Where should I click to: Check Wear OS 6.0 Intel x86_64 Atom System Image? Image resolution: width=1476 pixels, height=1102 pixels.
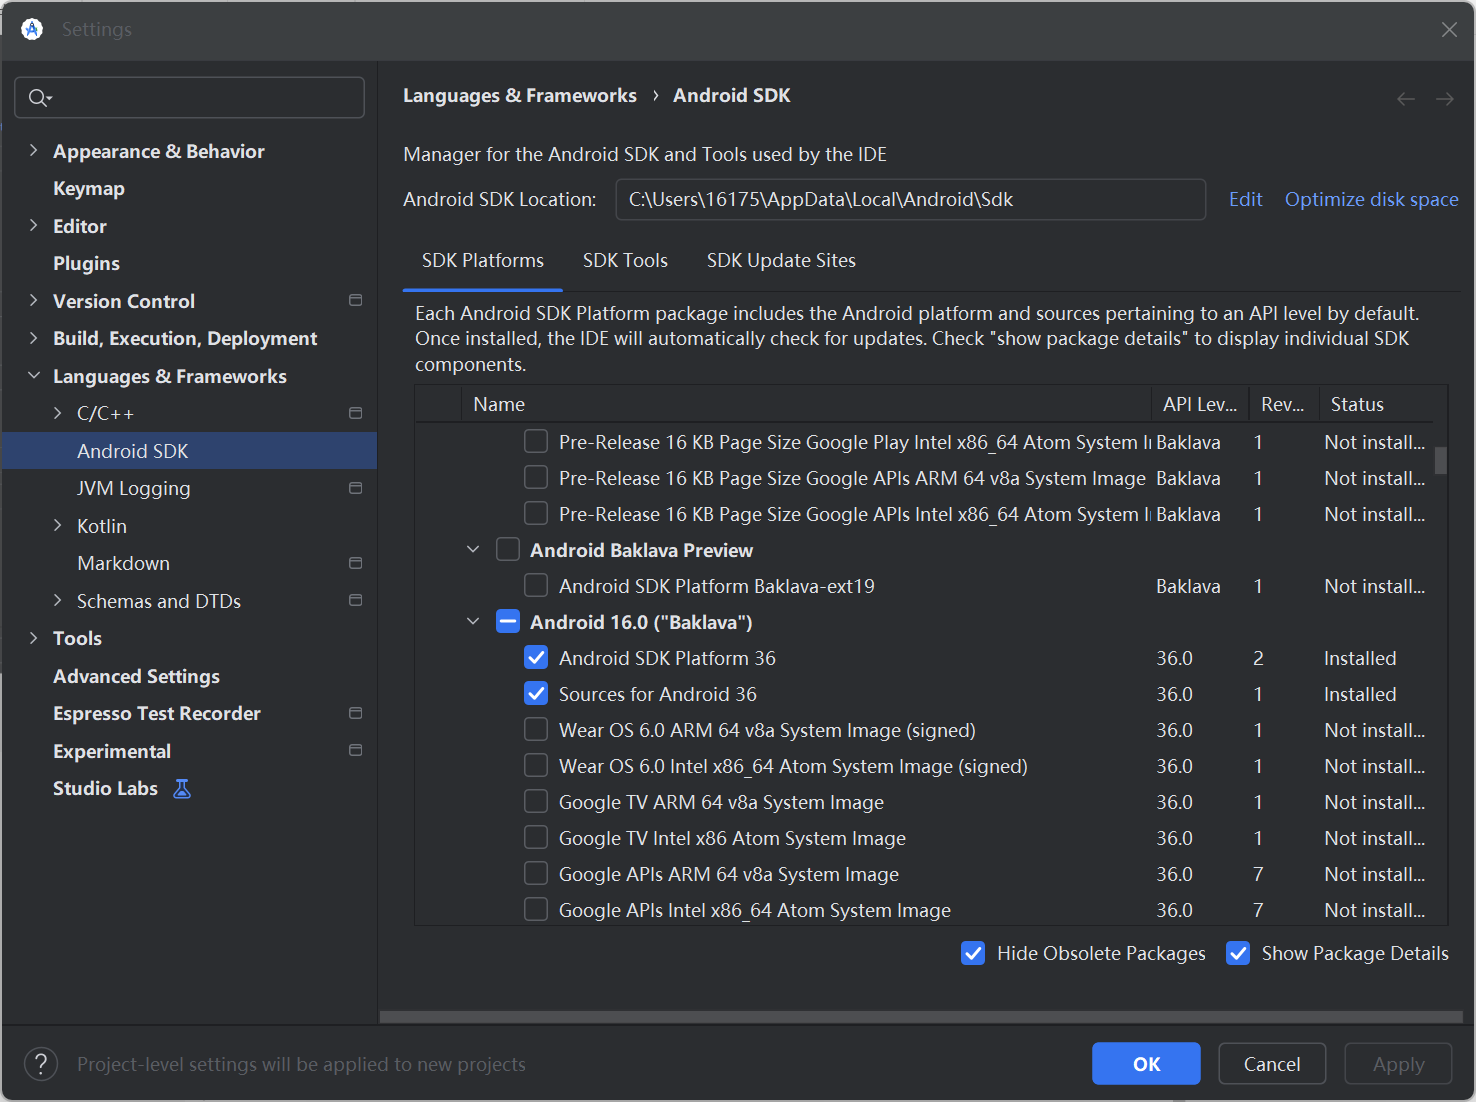(536, 766)
